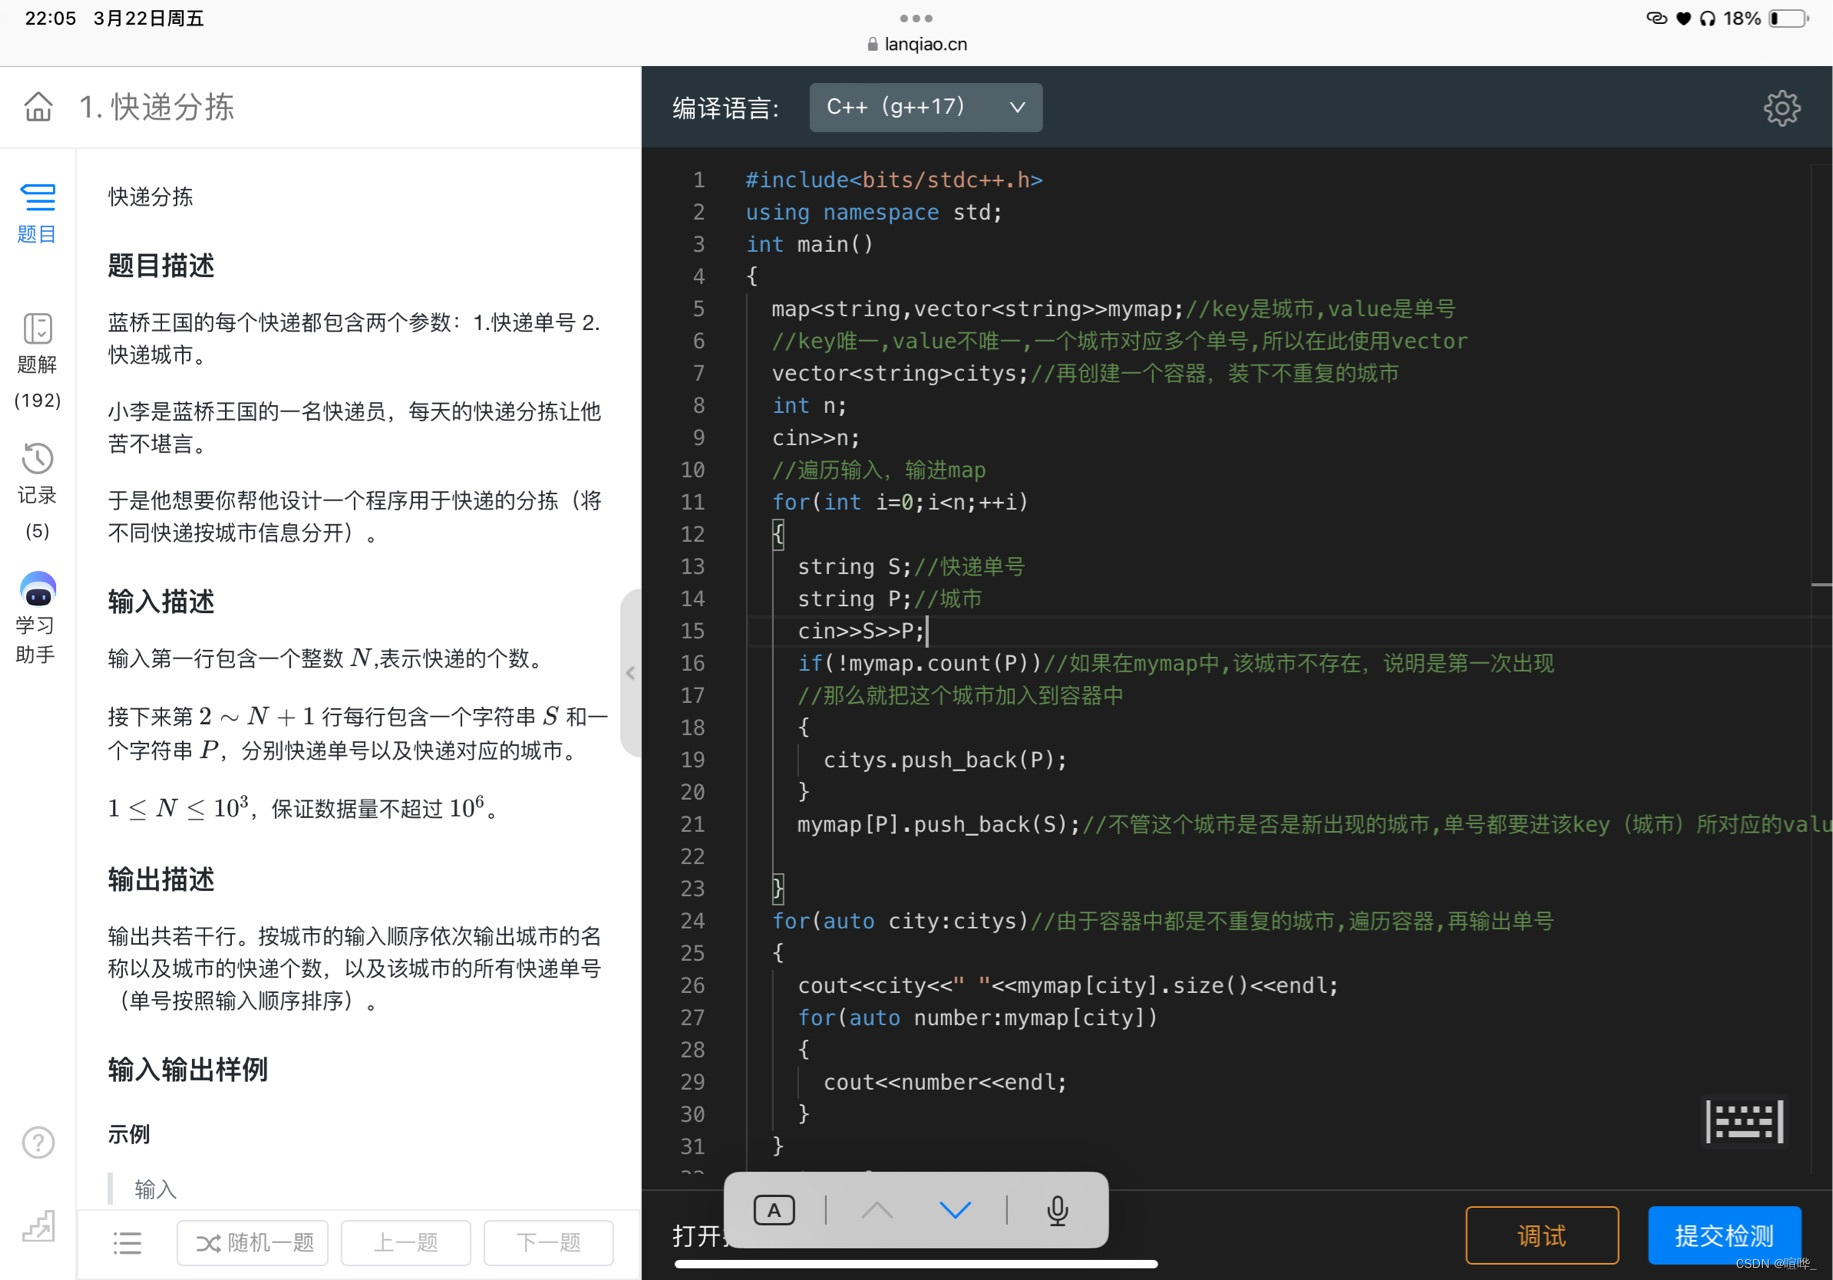This screenshot has height=1280, width=1833.
Task: Tap the home icon next to the title
Action: [37, 107]
